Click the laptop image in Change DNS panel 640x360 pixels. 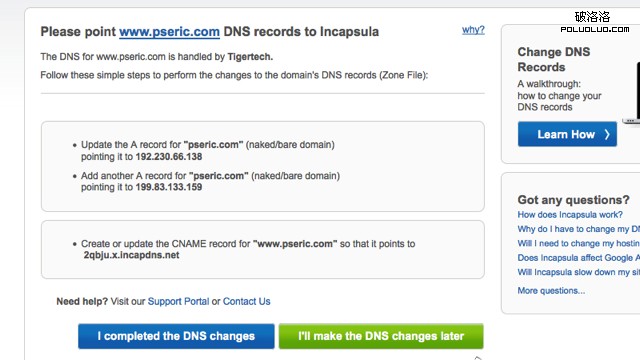click(632, 94)
